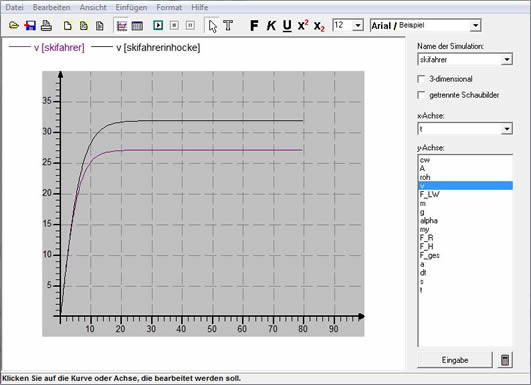Open the font size 12 dropdown
This screenshot has height=385, width=531.
pyautogui.click(x=357, y=25)
